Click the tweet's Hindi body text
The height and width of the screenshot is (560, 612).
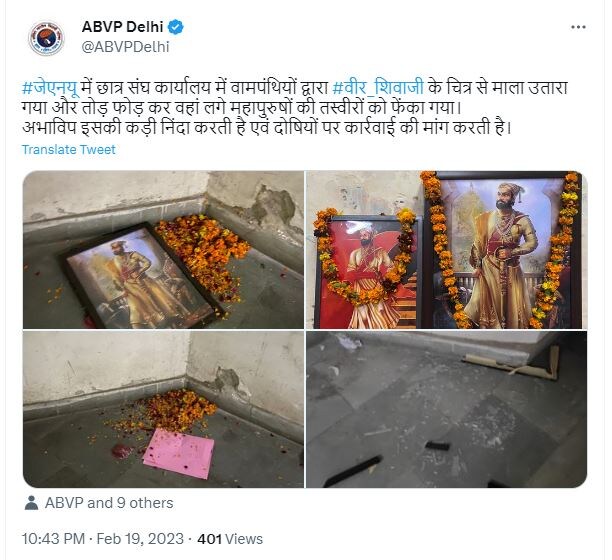(295, 108)
